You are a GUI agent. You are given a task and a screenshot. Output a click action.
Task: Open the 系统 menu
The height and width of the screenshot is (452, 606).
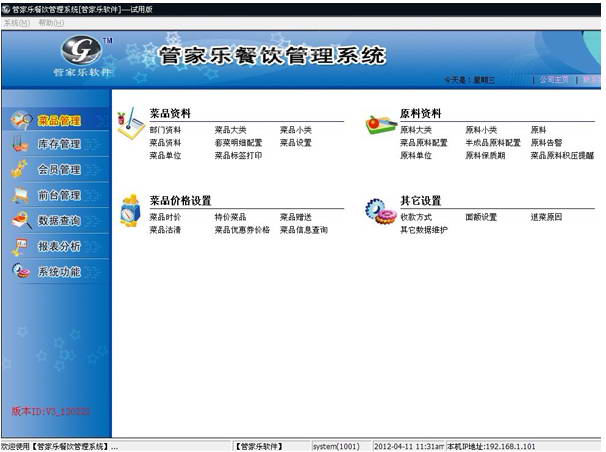coord(17,23)
